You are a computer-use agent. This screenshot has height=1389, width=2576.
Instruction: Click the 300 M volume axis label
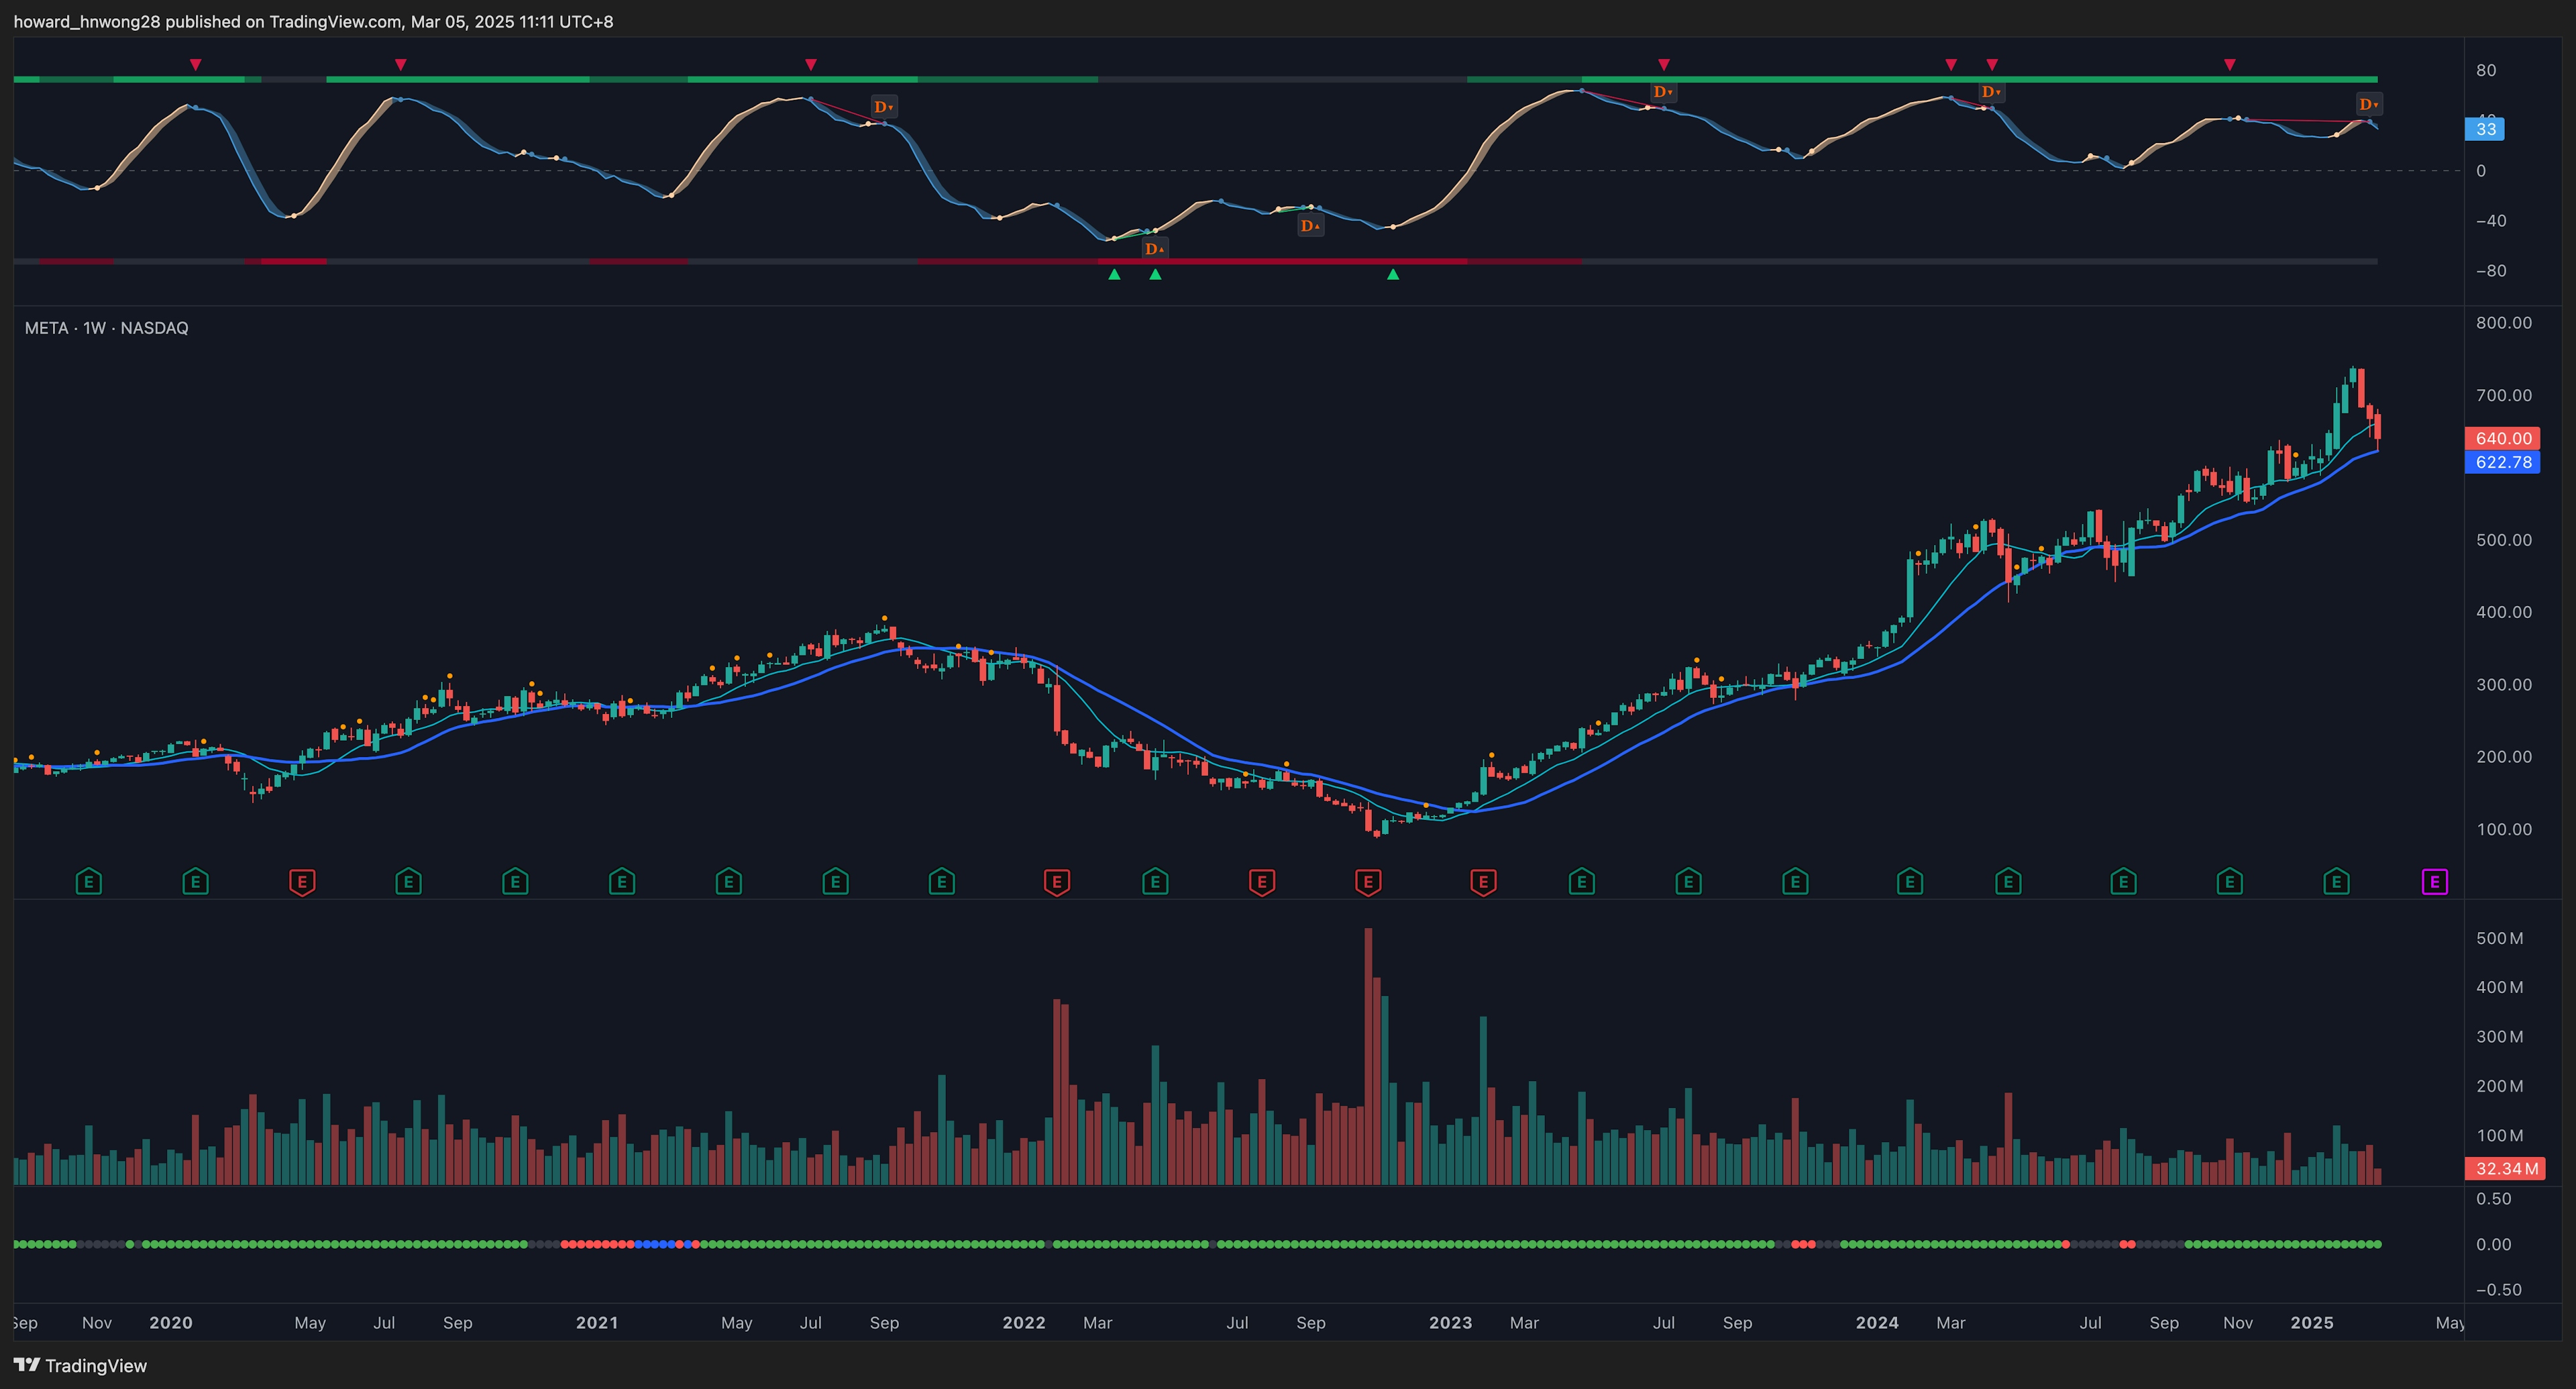pos(2500,1037)
